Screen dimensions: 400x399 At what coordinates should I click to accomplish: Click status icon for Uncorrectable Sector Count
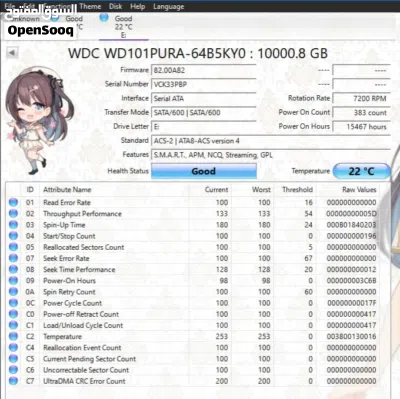pos(13,370)
